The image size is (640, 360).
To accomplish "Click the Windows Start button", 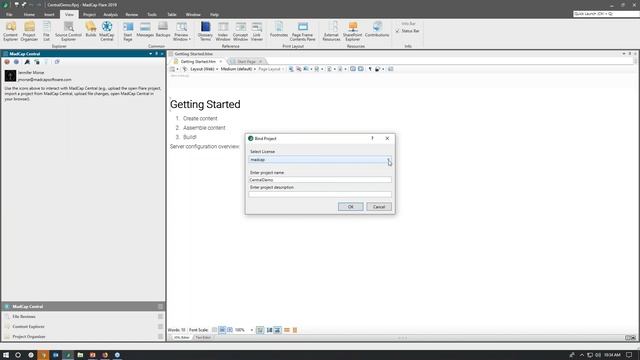I will pos(6,355).
